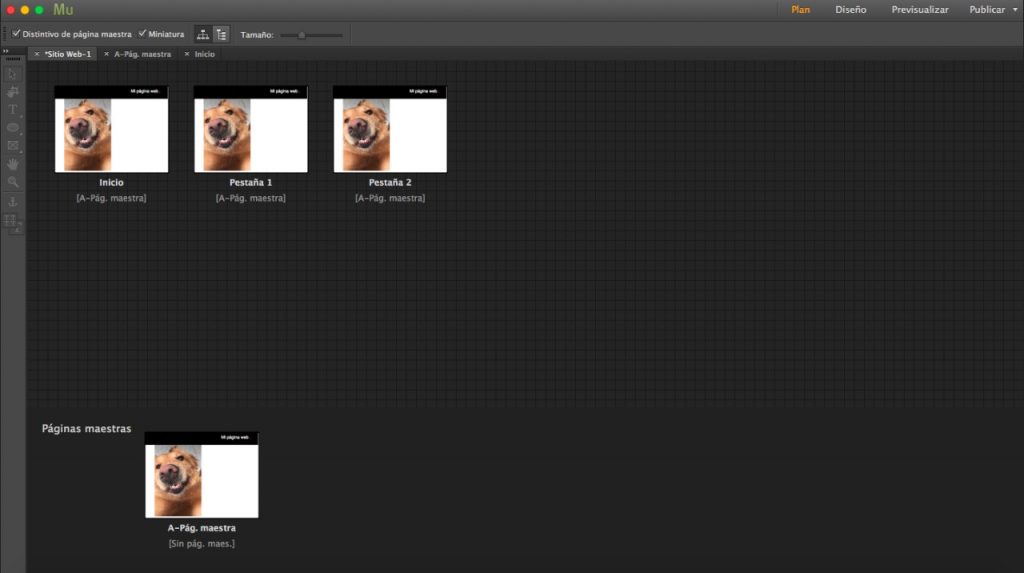Open Plan mode
This screenshot has height=573, width=1024.
[x=801, y=10]
